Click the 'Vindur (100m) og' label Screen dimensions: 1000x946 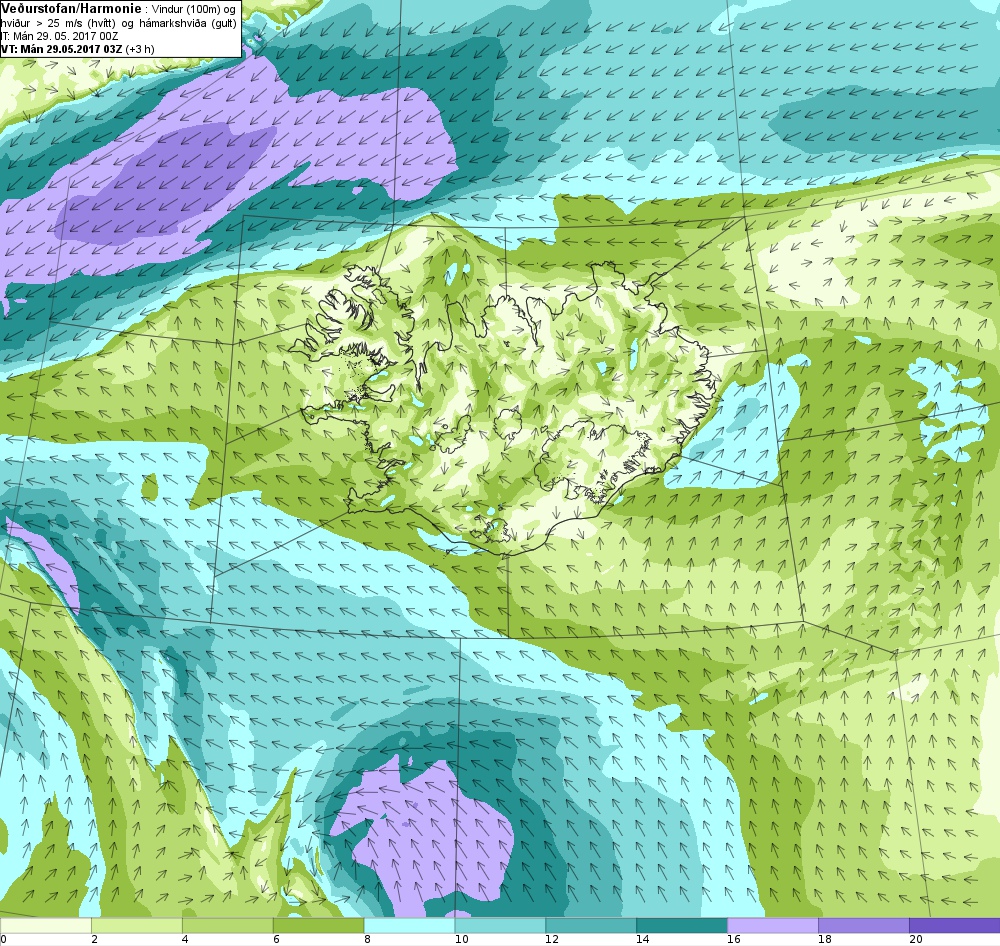click(195, 10)
